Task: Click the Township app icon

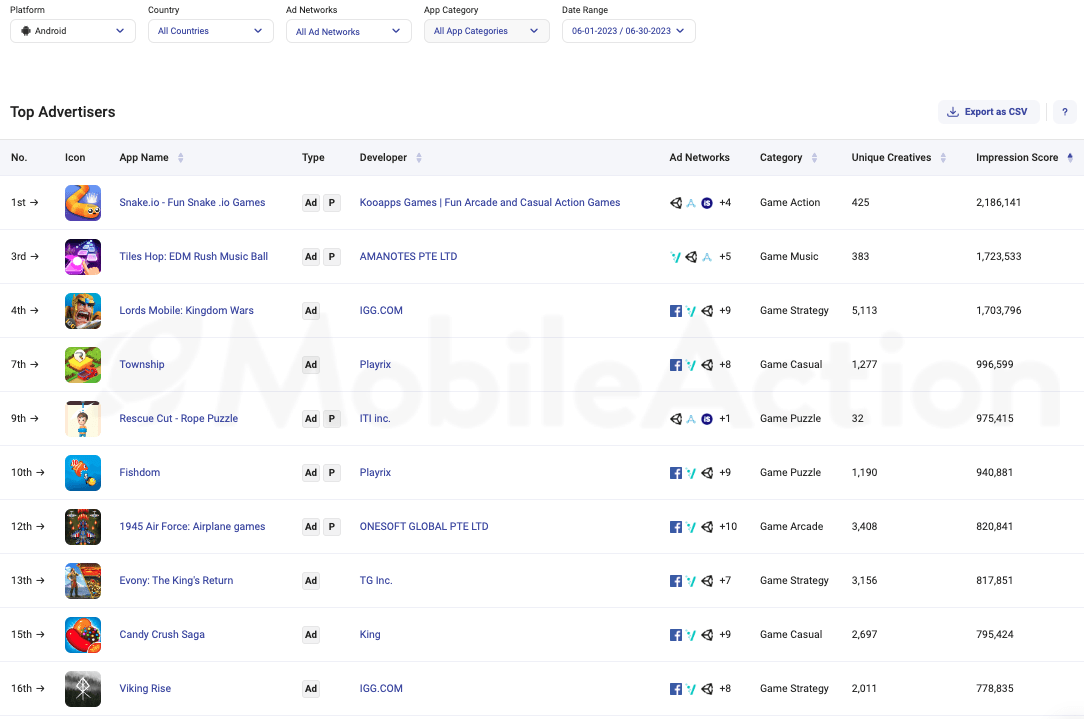Action: (x=83, y=364)
